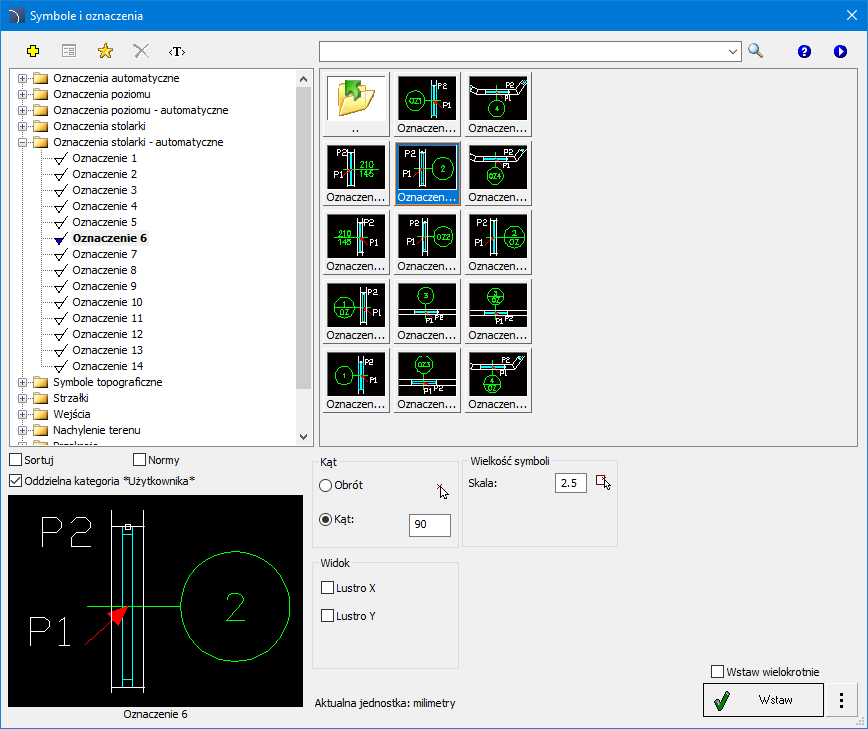
Task: Pick scale from drawing icon beside Skala
Action: coord(602,483)
